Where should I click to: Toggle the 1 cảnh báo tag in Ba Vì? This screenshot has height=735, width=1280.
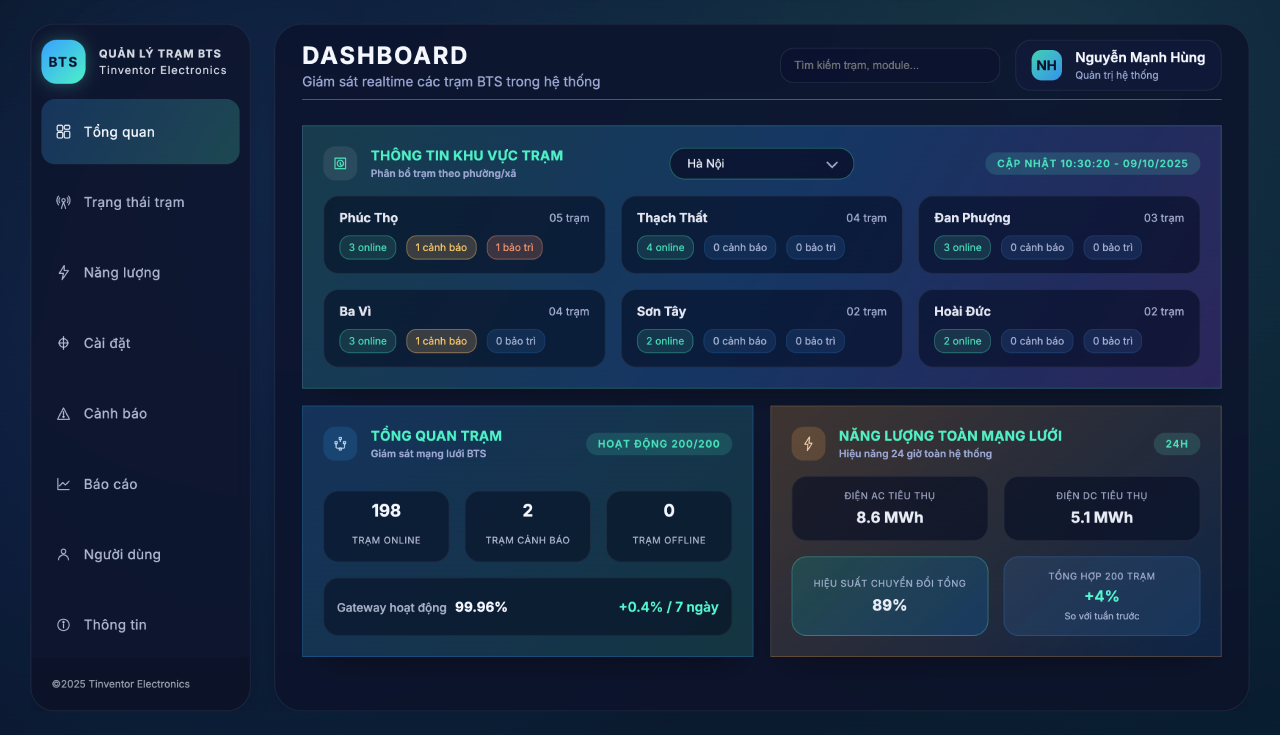point(441,341)
